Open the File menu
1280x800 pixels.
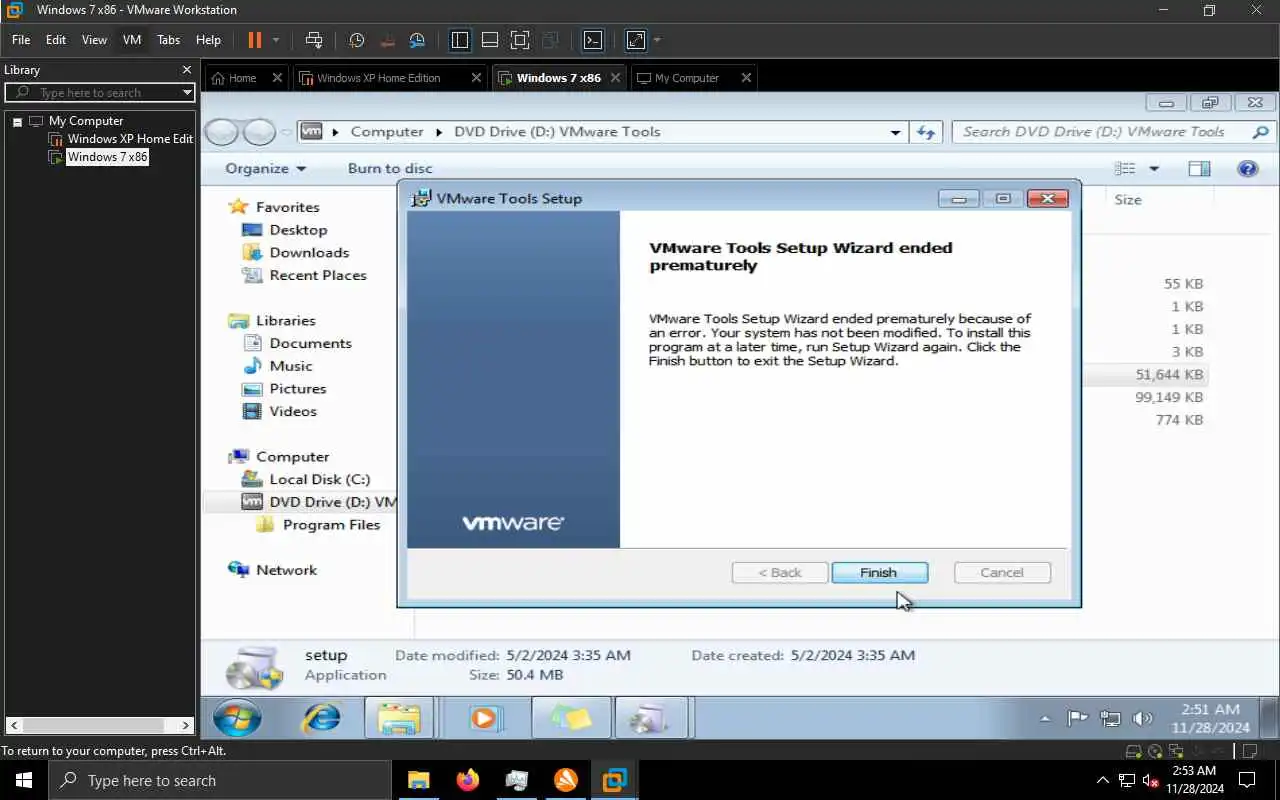21,40
